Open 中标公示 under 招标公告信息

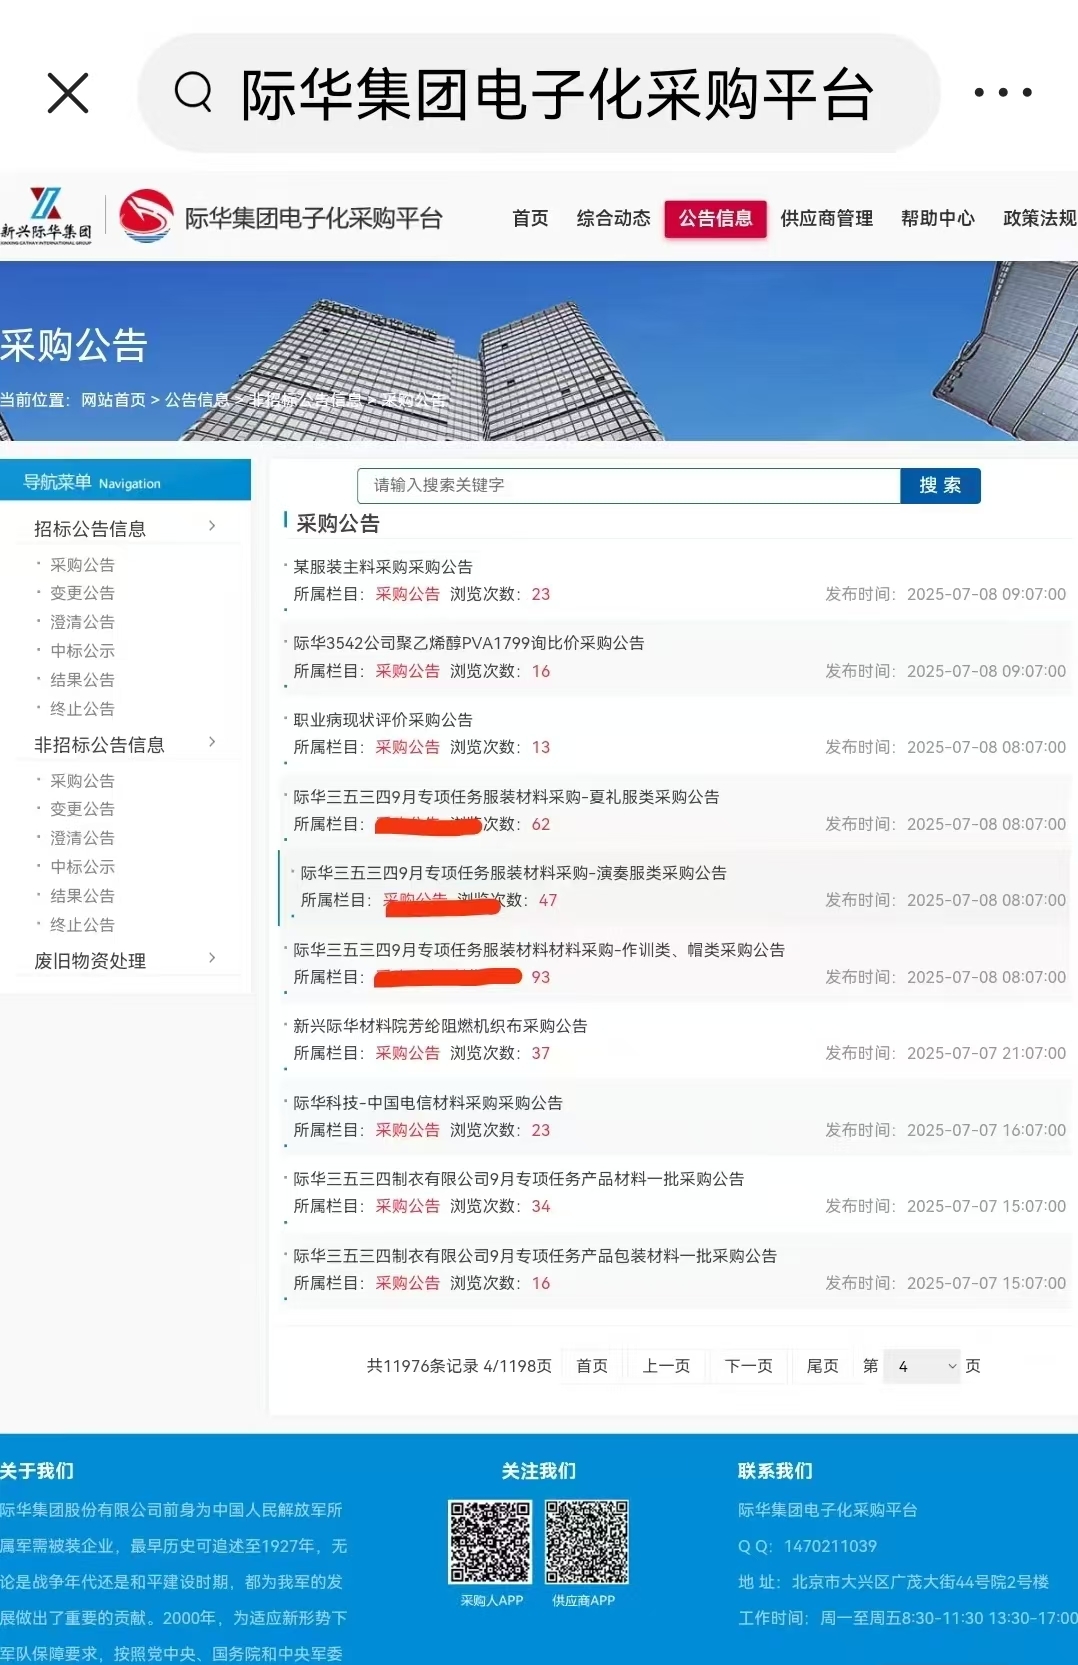83,651
